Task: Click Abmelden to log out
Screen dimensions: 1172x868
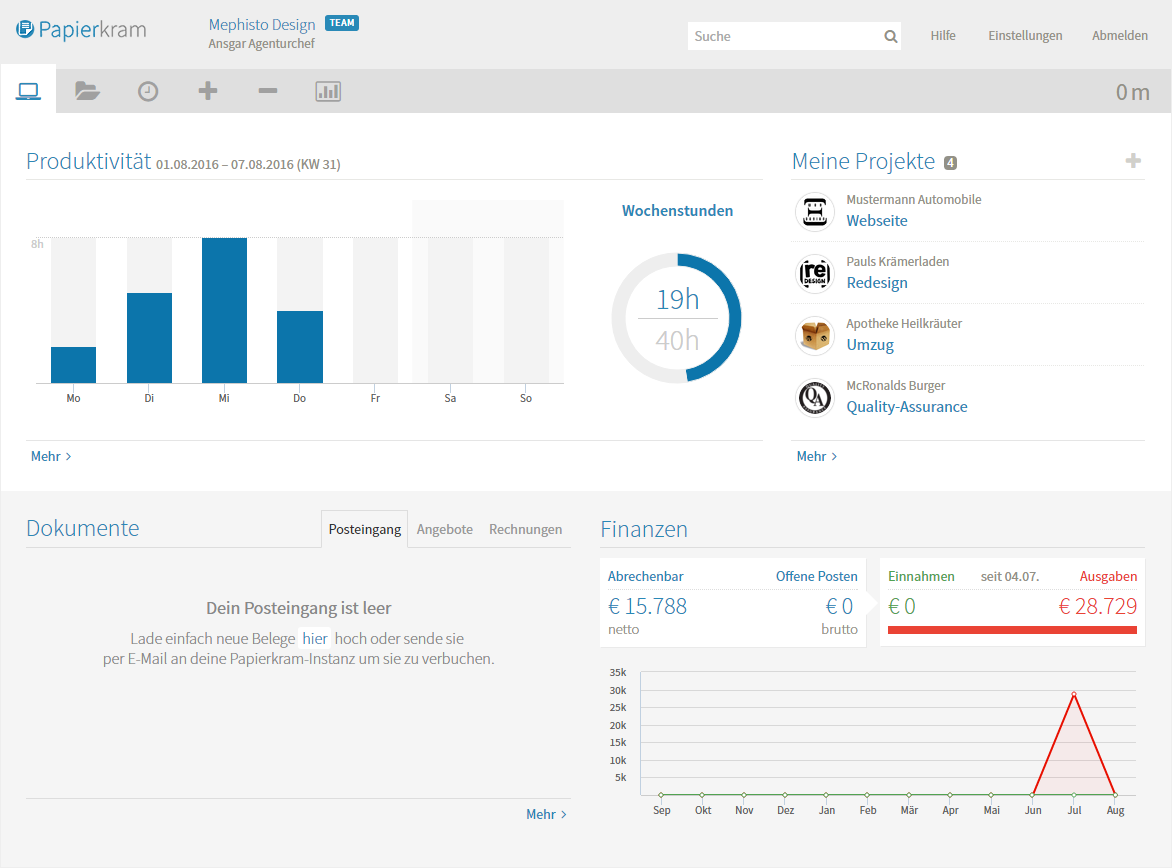Action: 1120,35
